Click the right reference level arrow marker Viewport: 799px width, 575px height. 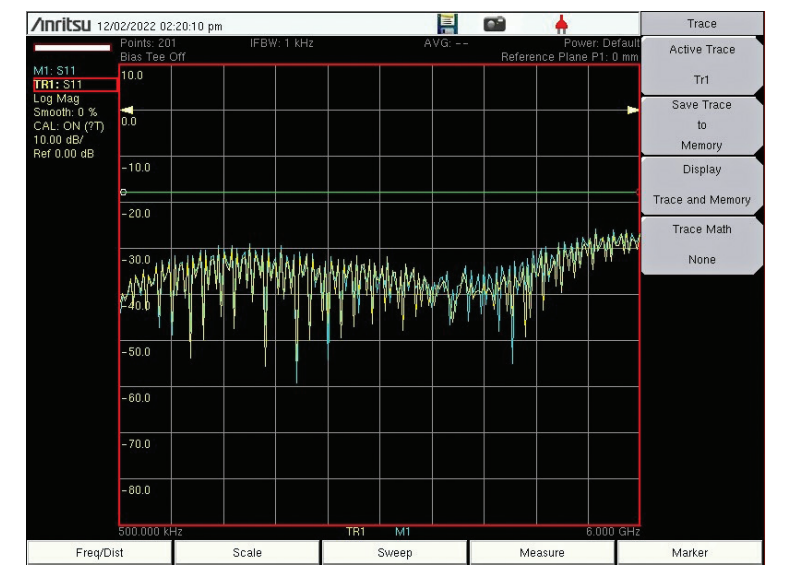click(632, 110)
